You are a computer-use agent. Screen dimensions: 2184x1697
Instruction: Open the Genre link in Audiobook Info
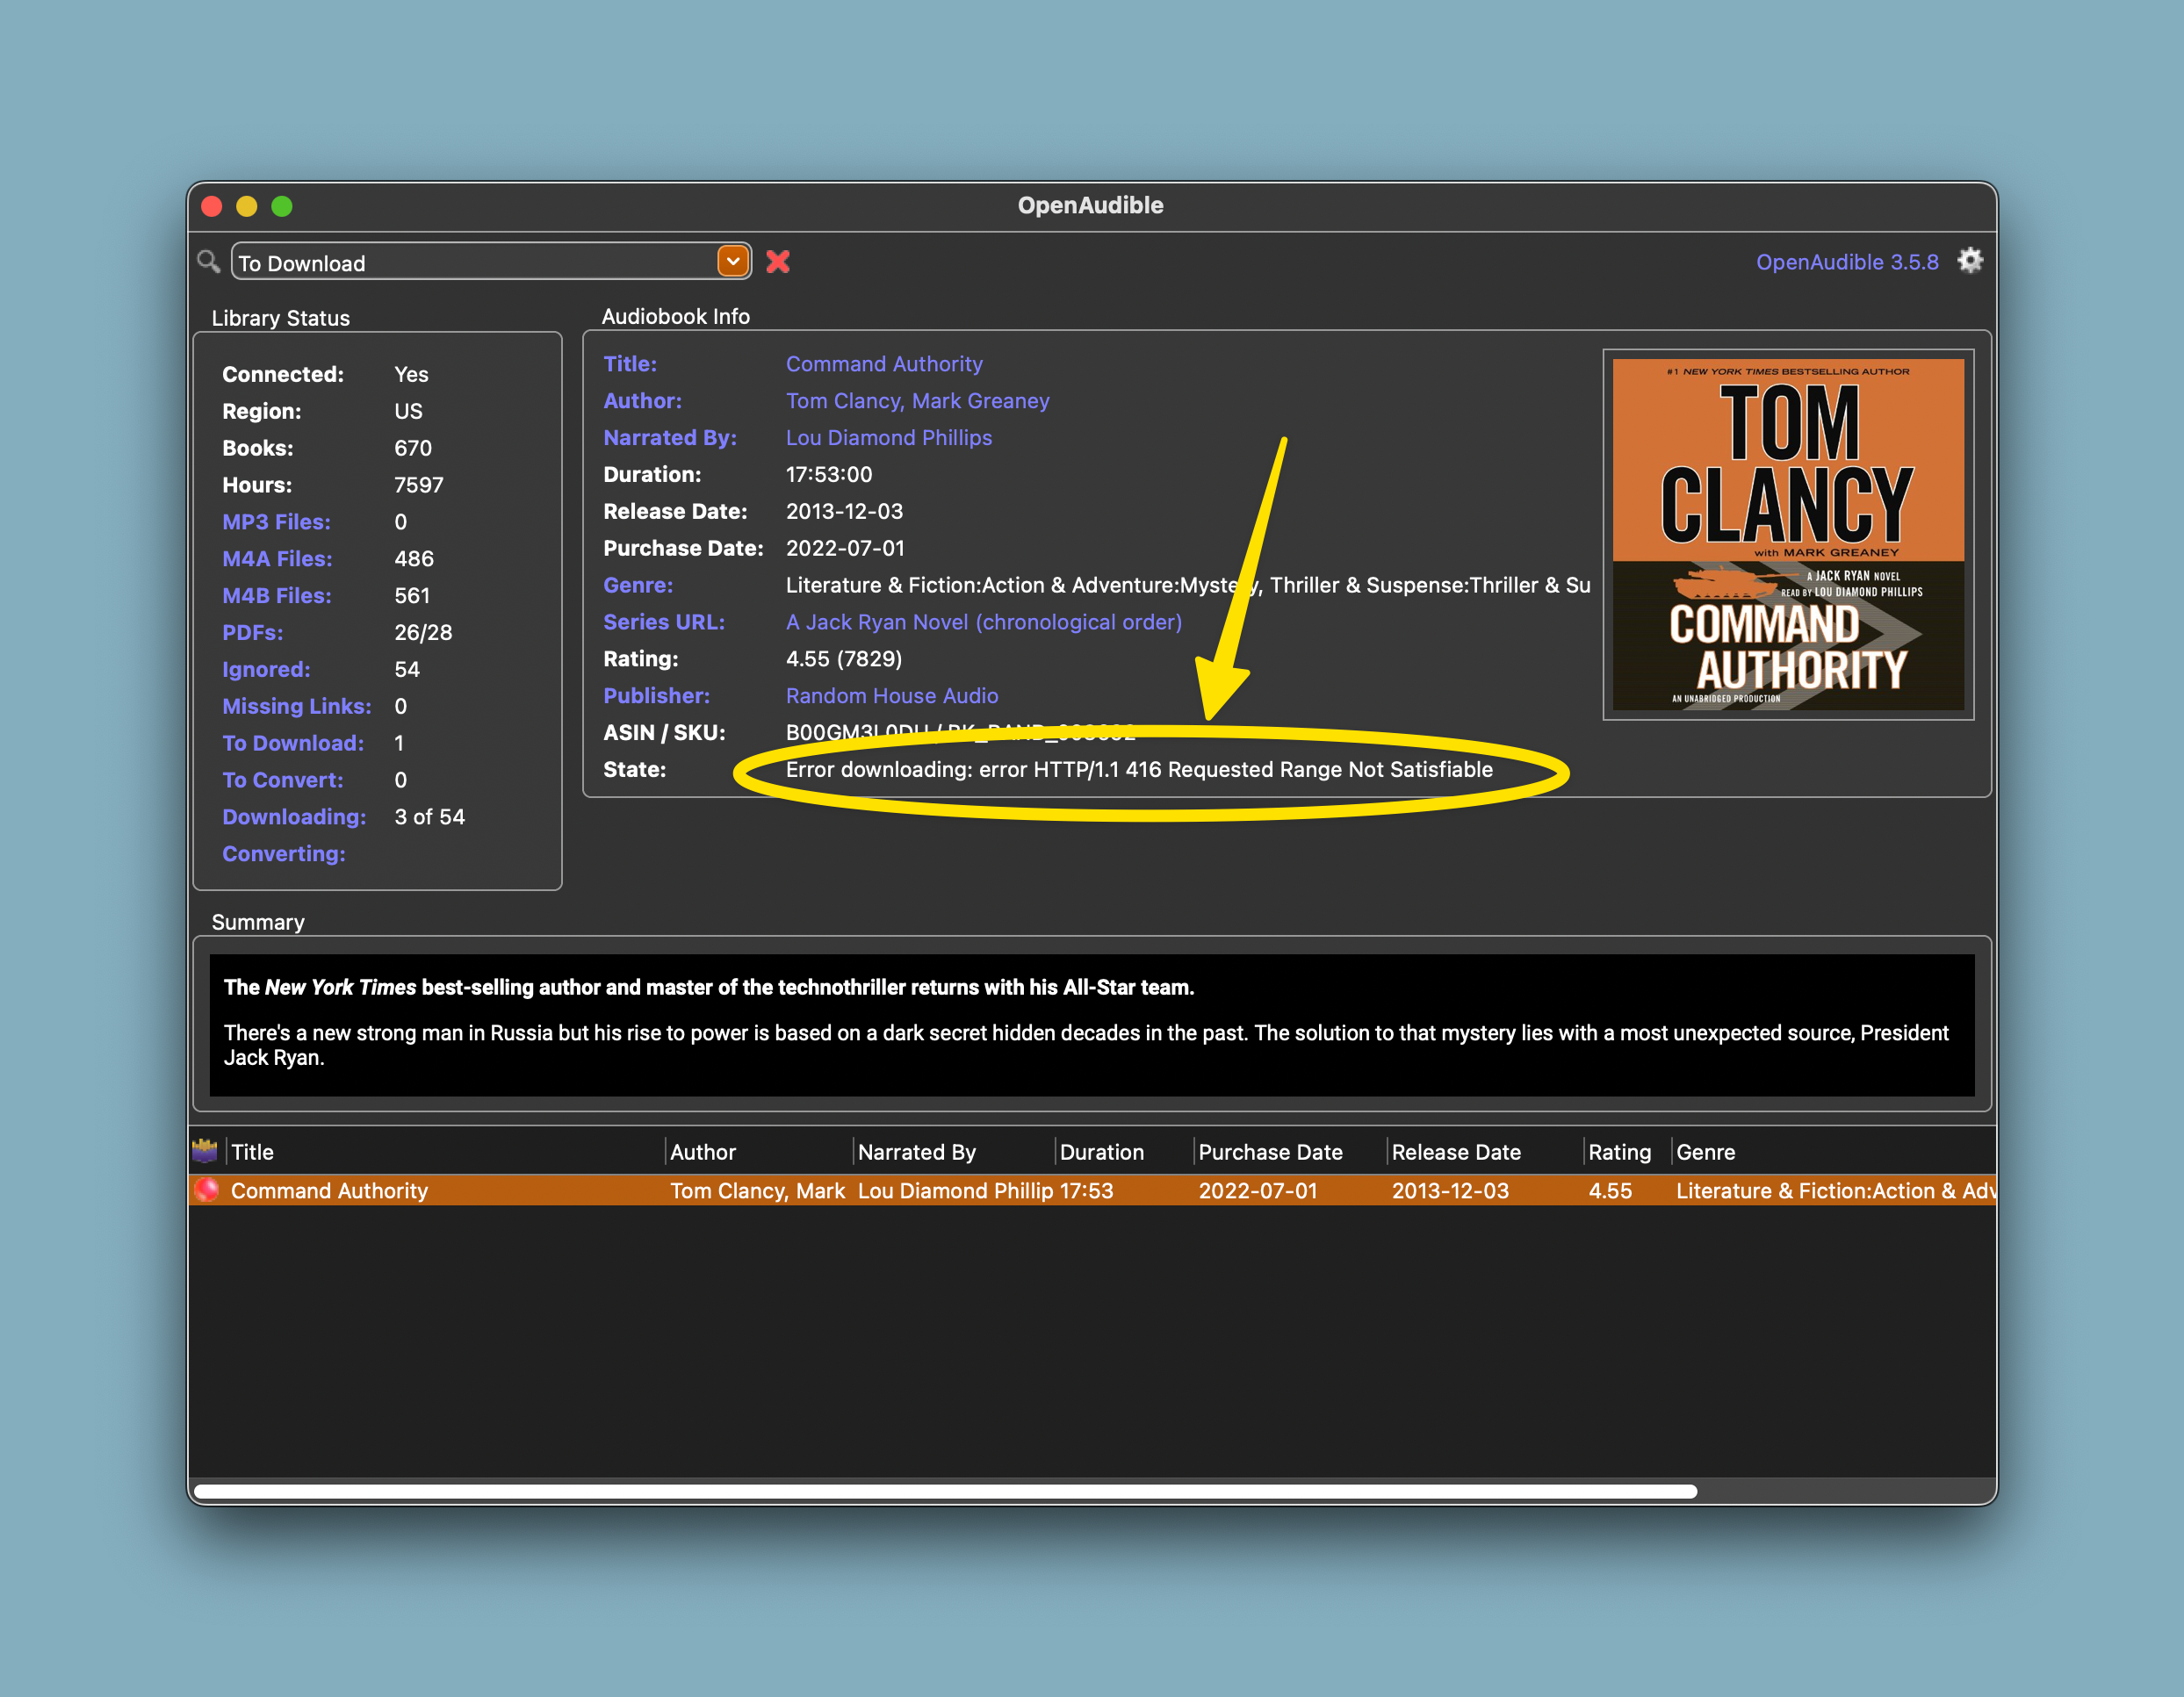pos(638,585)
